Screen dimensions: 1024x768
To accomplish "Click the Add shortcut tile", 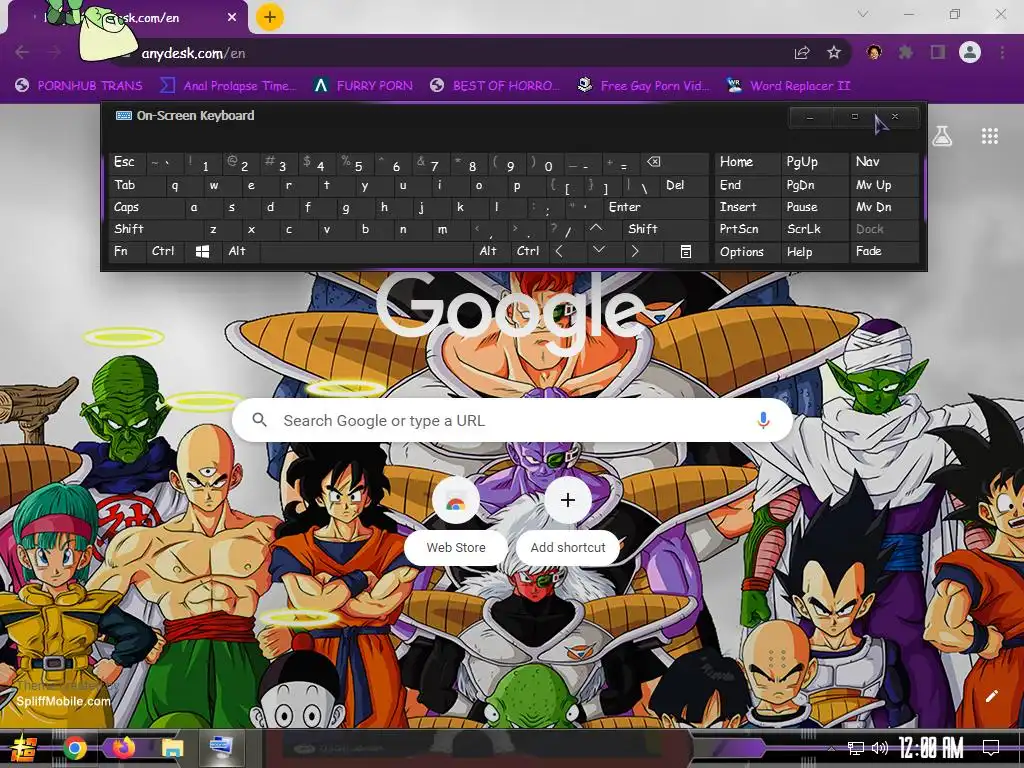I will pos(568,520).
